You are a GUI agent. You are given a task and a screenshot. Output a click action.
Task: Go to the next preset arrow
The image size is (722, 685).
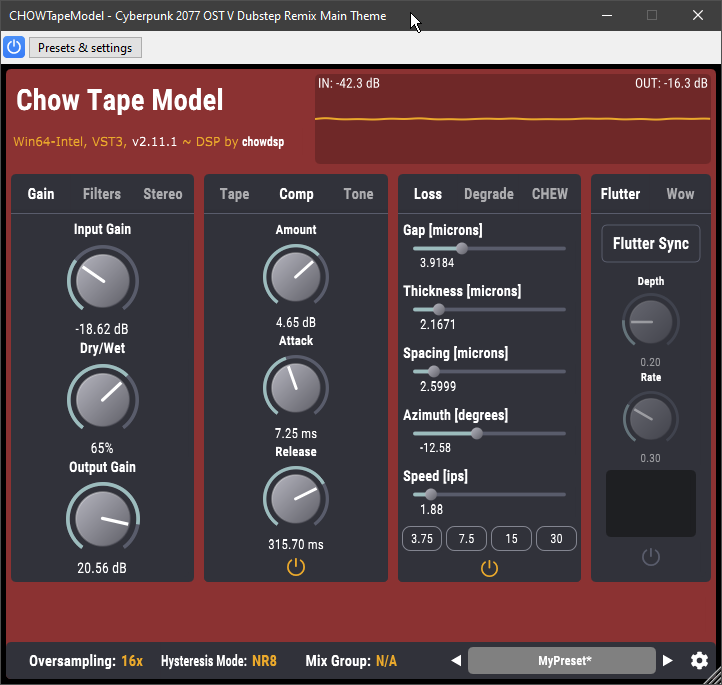pos(667,661)
